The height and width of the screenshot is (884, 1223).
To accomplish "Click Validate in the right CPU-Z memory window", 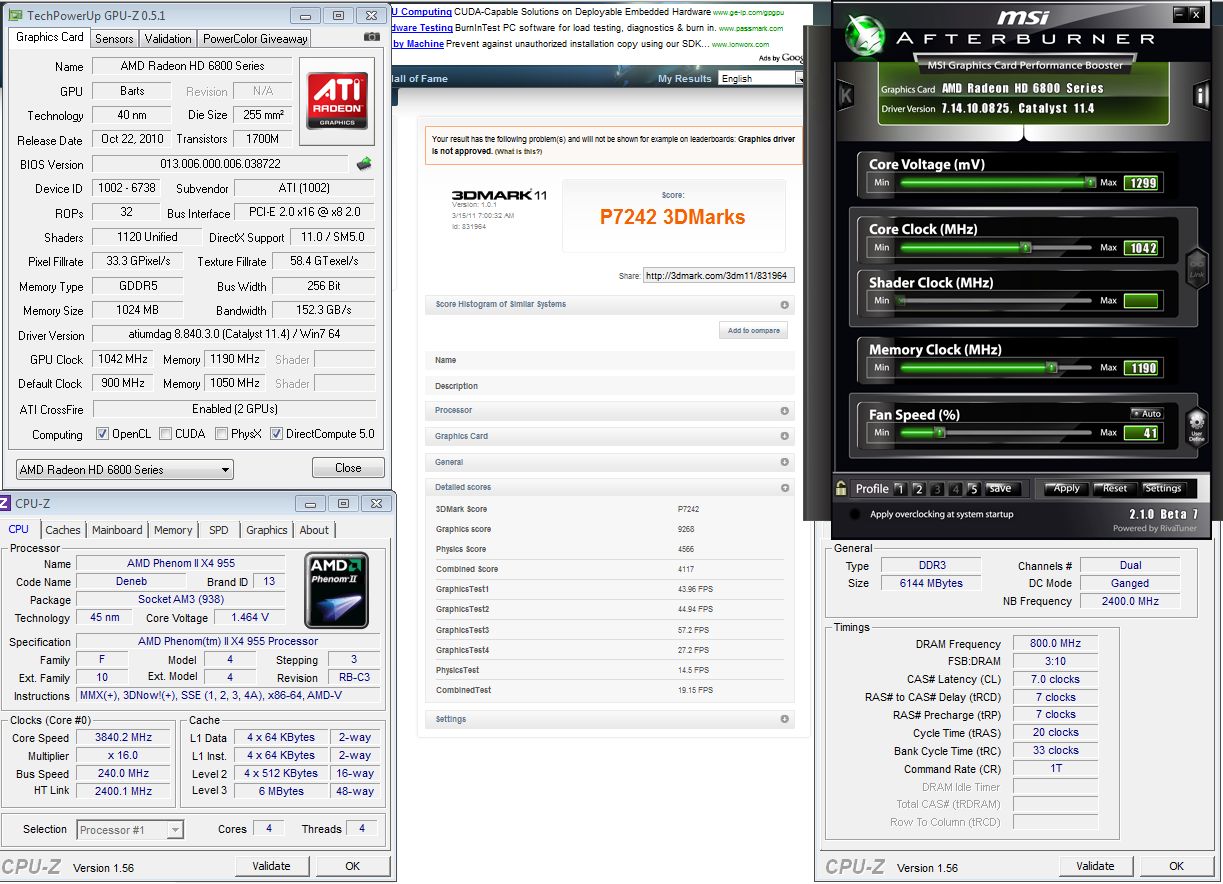I will coord(1096,866).
